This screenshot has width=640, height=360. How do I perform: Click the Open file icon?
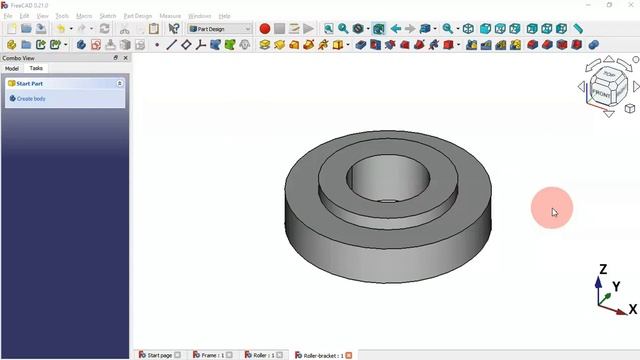pos(26,29)
